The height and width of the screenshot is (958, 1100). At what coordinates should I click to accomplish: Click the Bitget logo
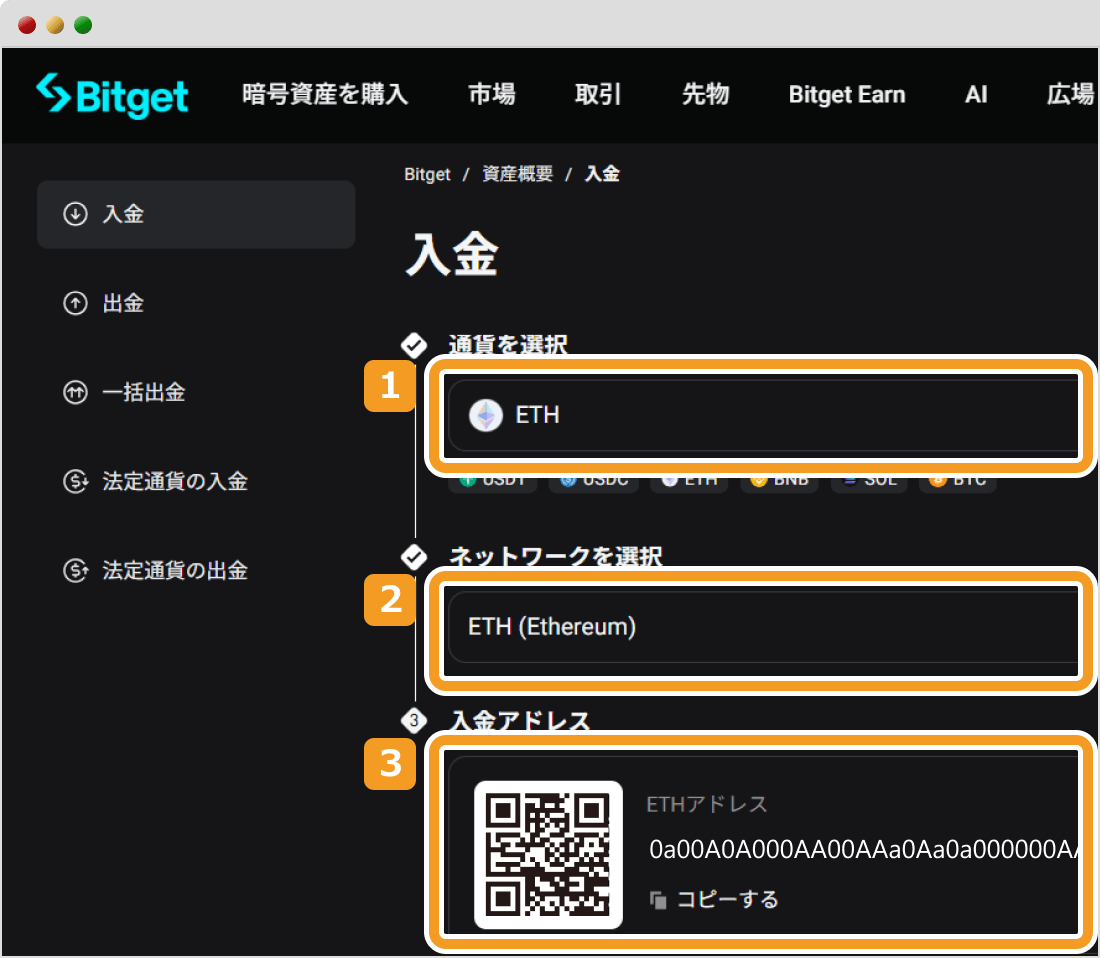point(112,95)
